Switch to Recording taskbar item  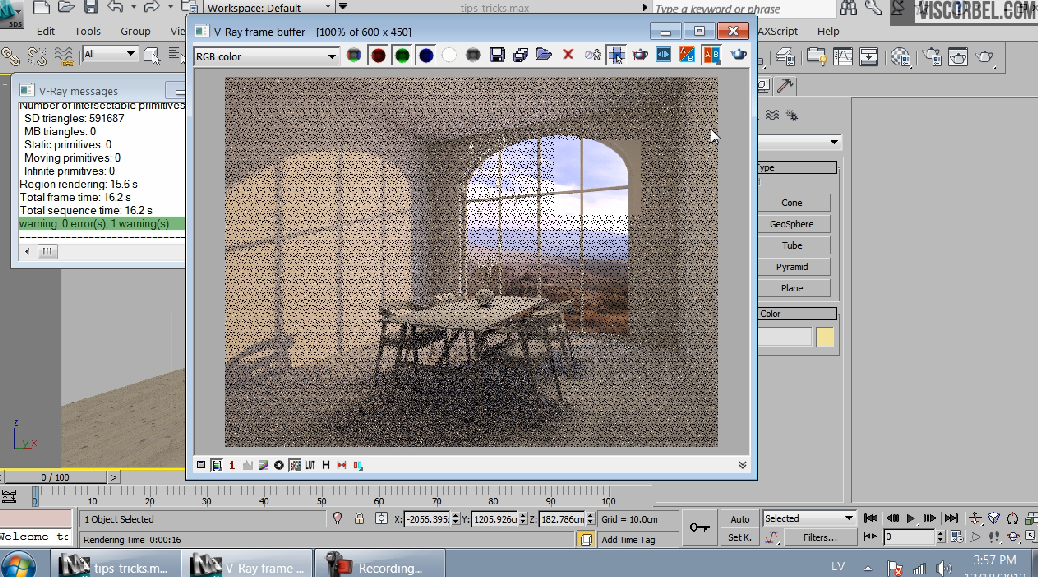[x=380, y=564]
